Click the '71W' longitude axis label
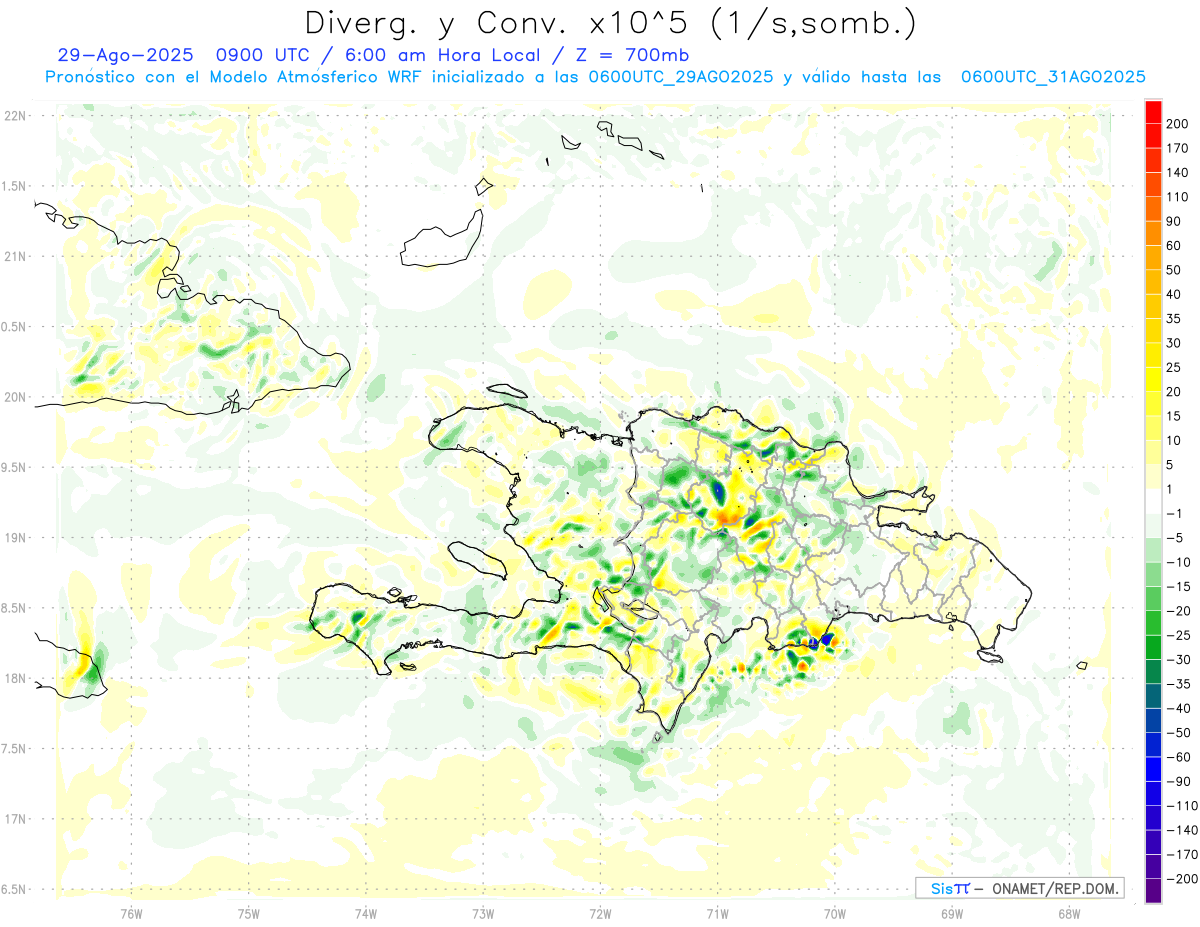Viewport: 1200px width, 927px height. (x=717, y=913)
